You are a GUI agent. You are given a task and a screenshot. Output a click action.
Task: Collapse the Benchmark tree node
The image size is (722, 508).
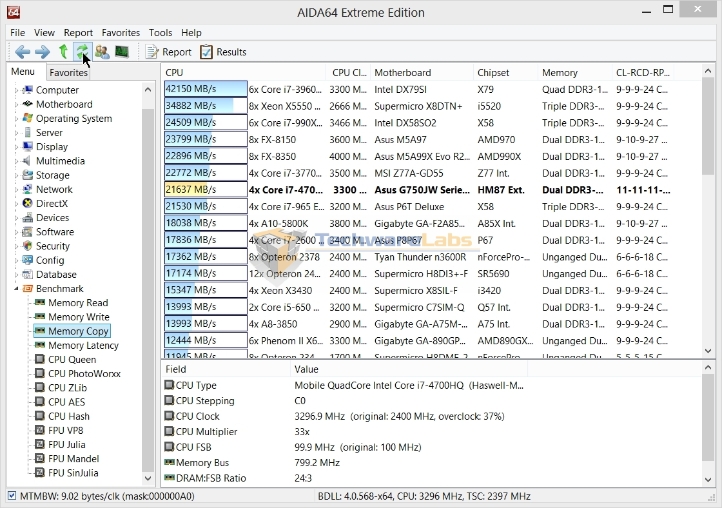(16, 289)
